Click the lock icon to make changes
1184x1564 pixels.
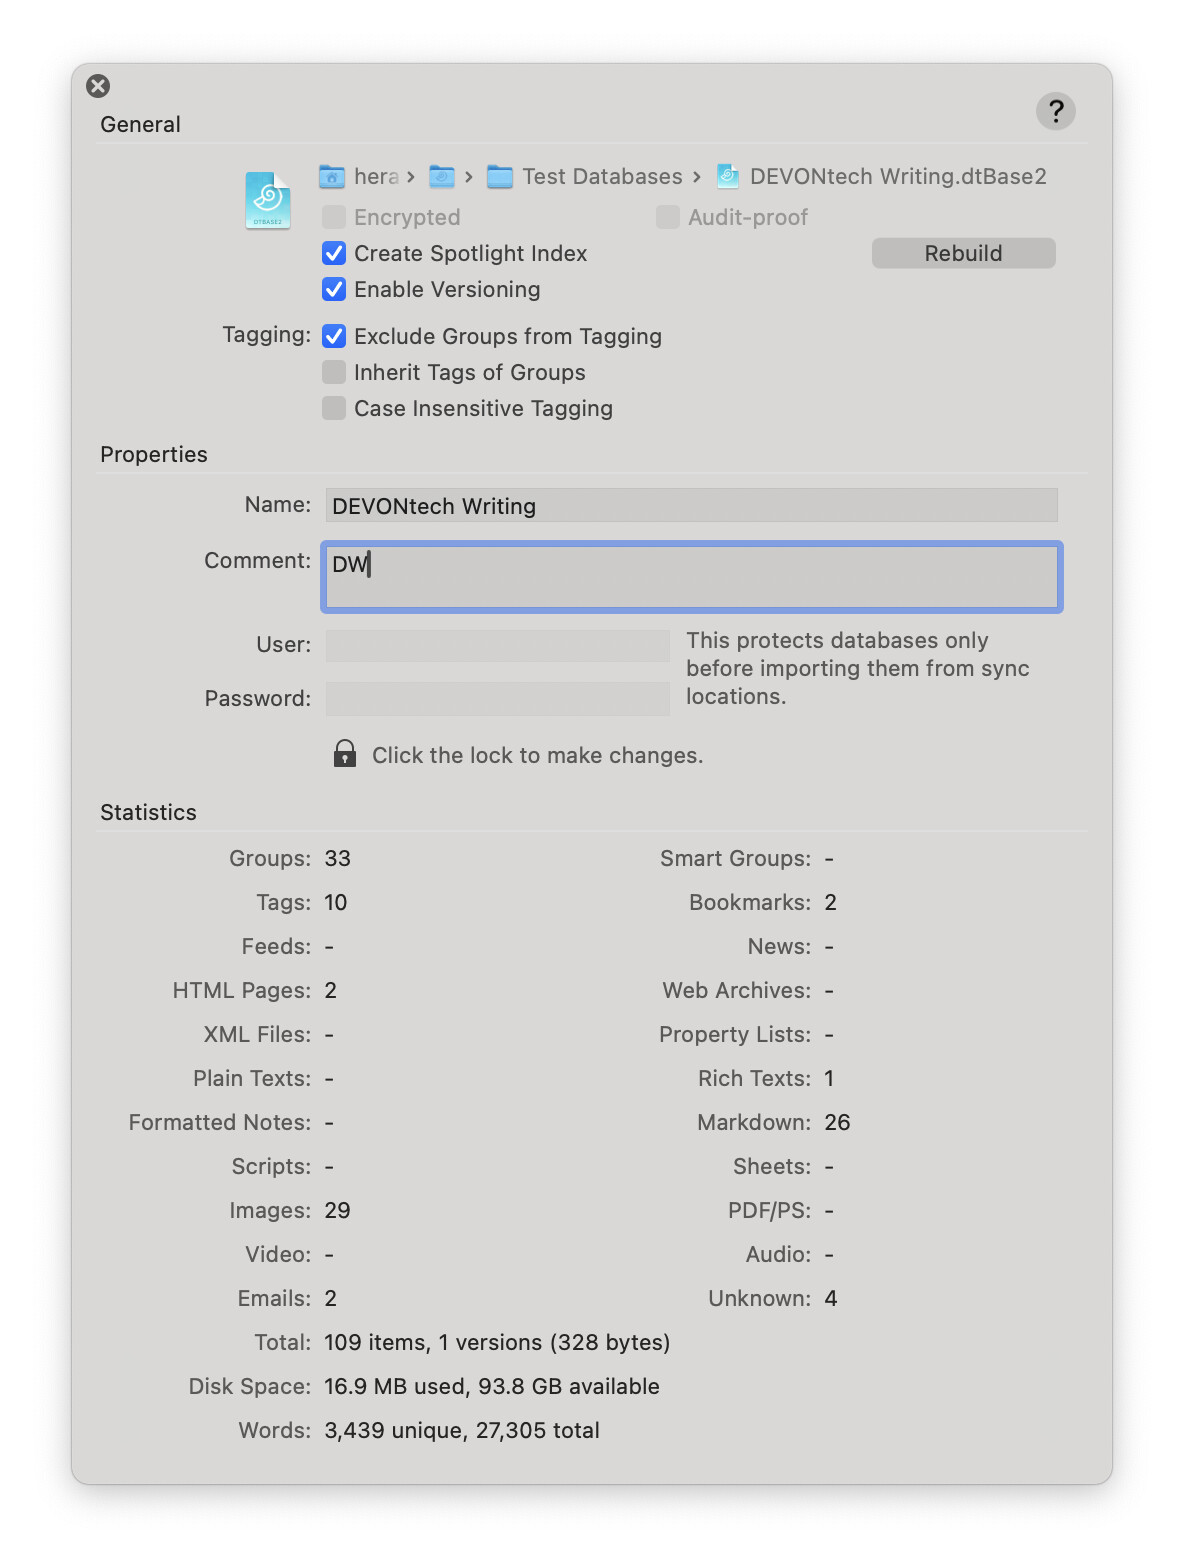click(345, 754)
